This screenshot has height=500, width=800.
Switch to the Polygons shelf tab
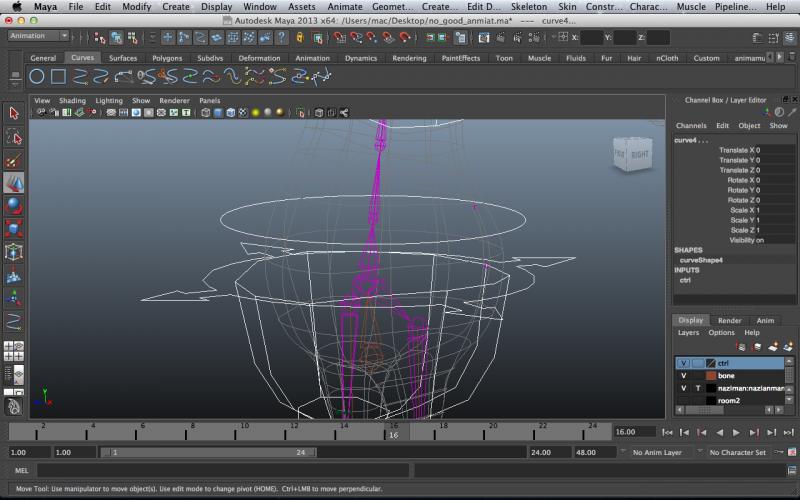[x=167, y=58]
